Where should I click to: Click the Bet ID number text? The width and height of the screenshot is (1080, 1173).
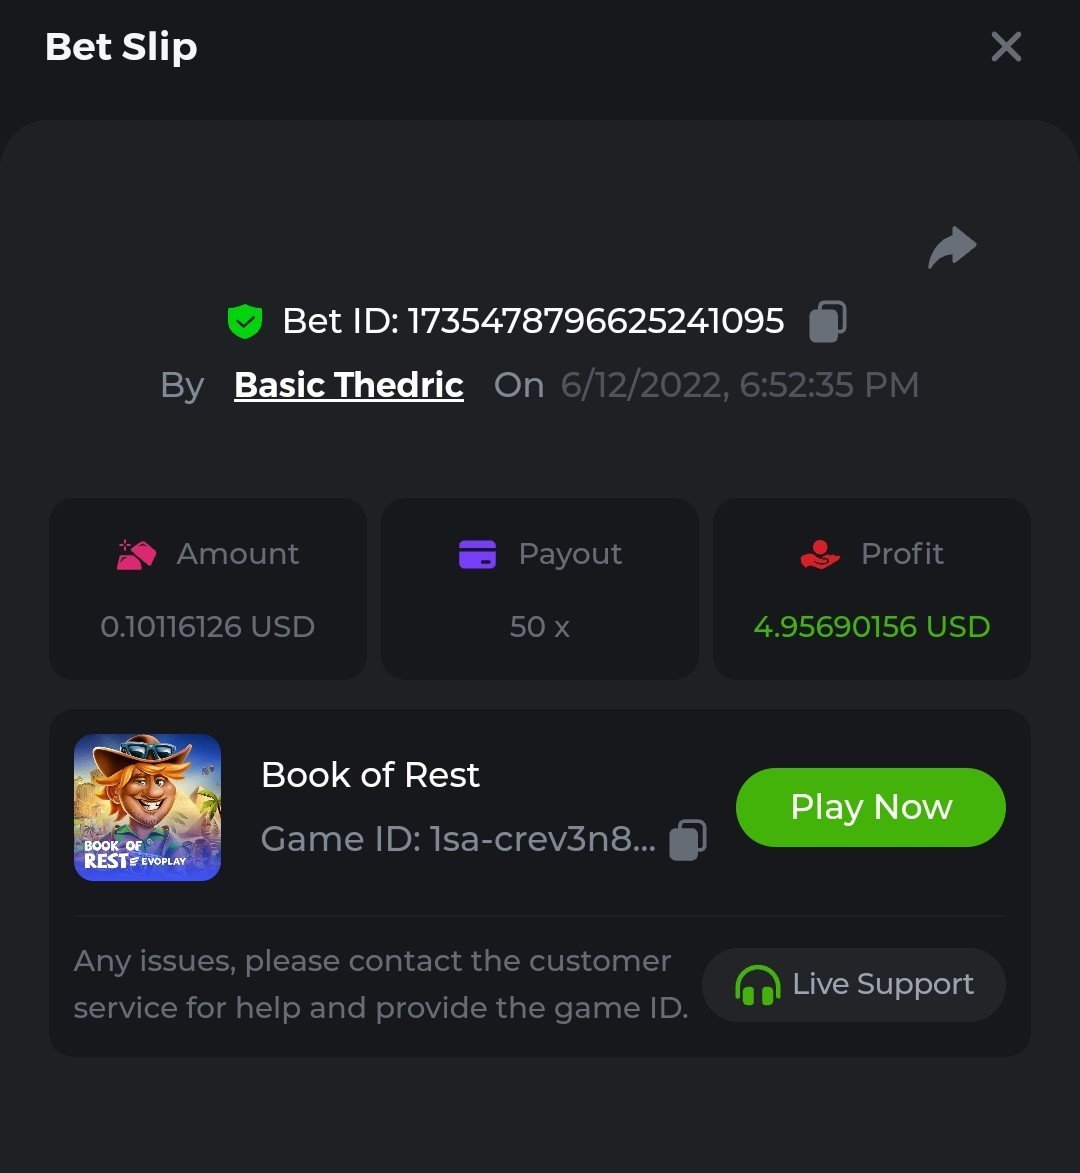(595, 321)
